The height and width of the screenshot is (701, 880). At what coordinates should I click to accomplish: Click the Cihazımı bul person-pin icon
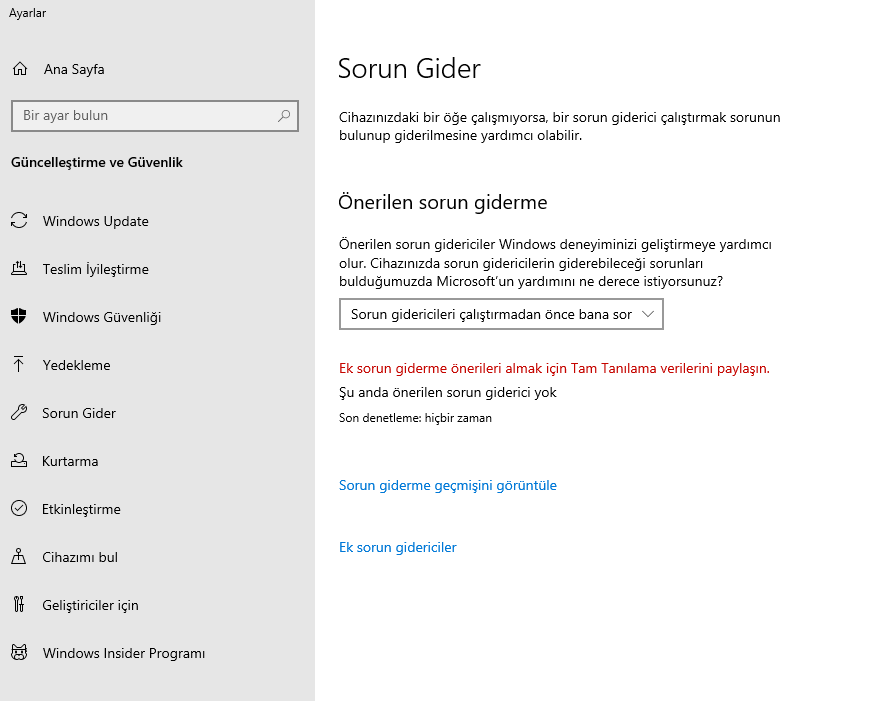pyautogui.click(x=19, y=557)
